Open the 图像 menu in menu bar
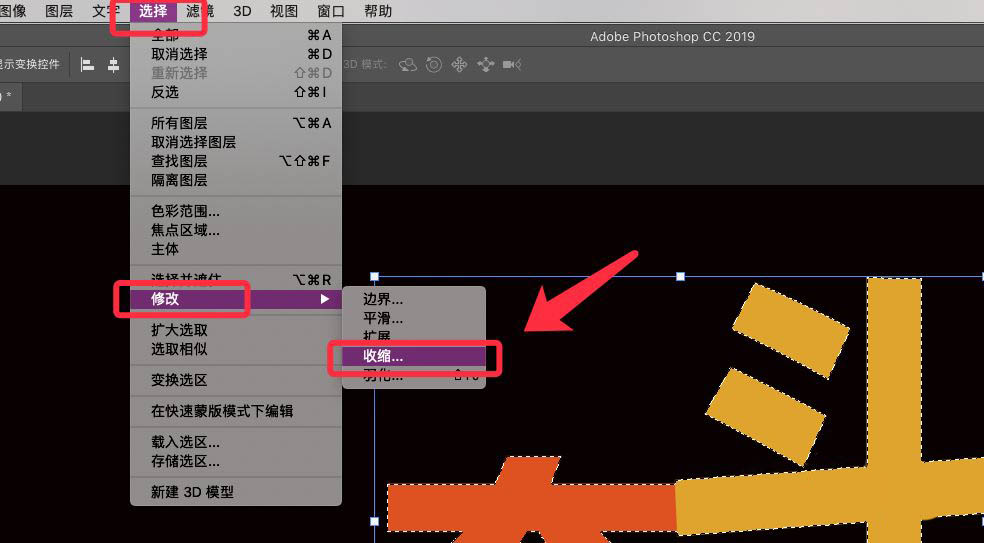The height and width of the screenshot is (543, 984). coord(13,11)
